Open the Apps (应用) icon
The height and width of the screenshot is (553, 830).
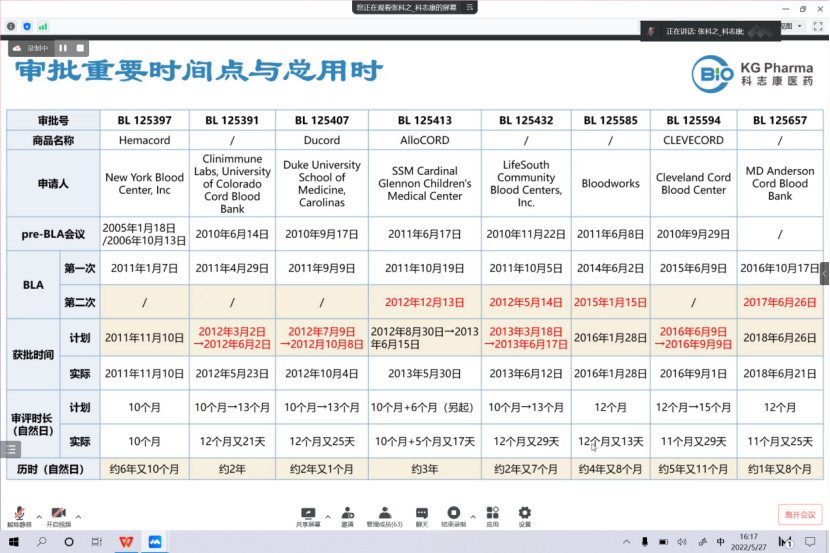[x=493, y=516]
